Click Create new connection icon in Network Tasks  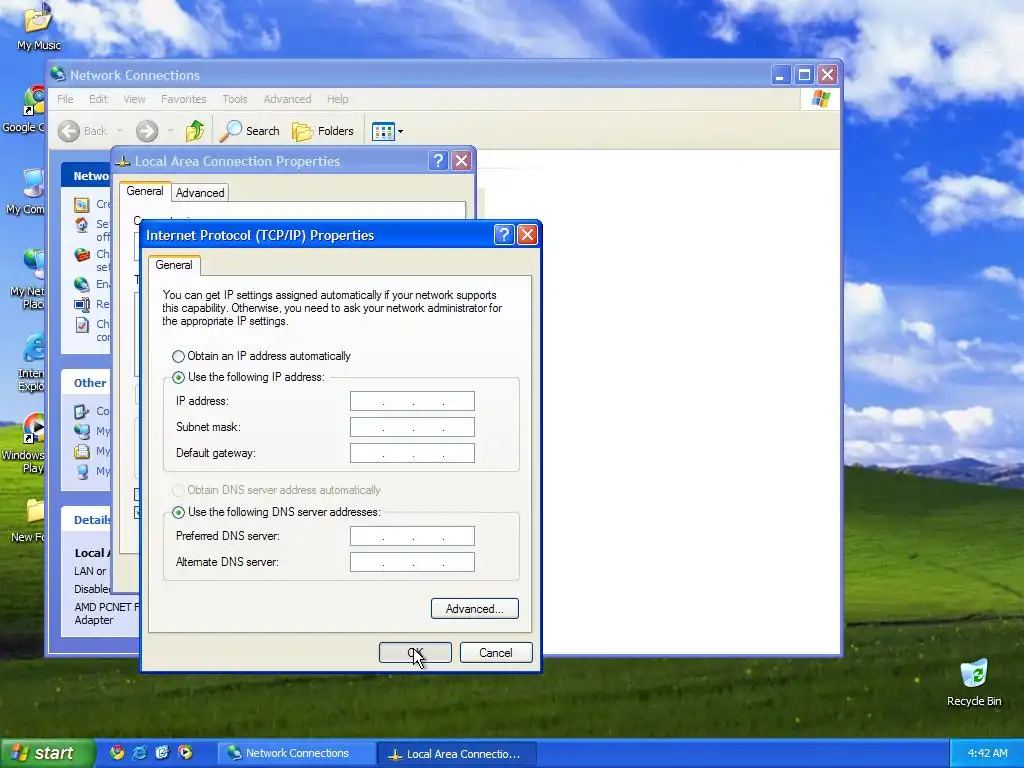[82, 205]
